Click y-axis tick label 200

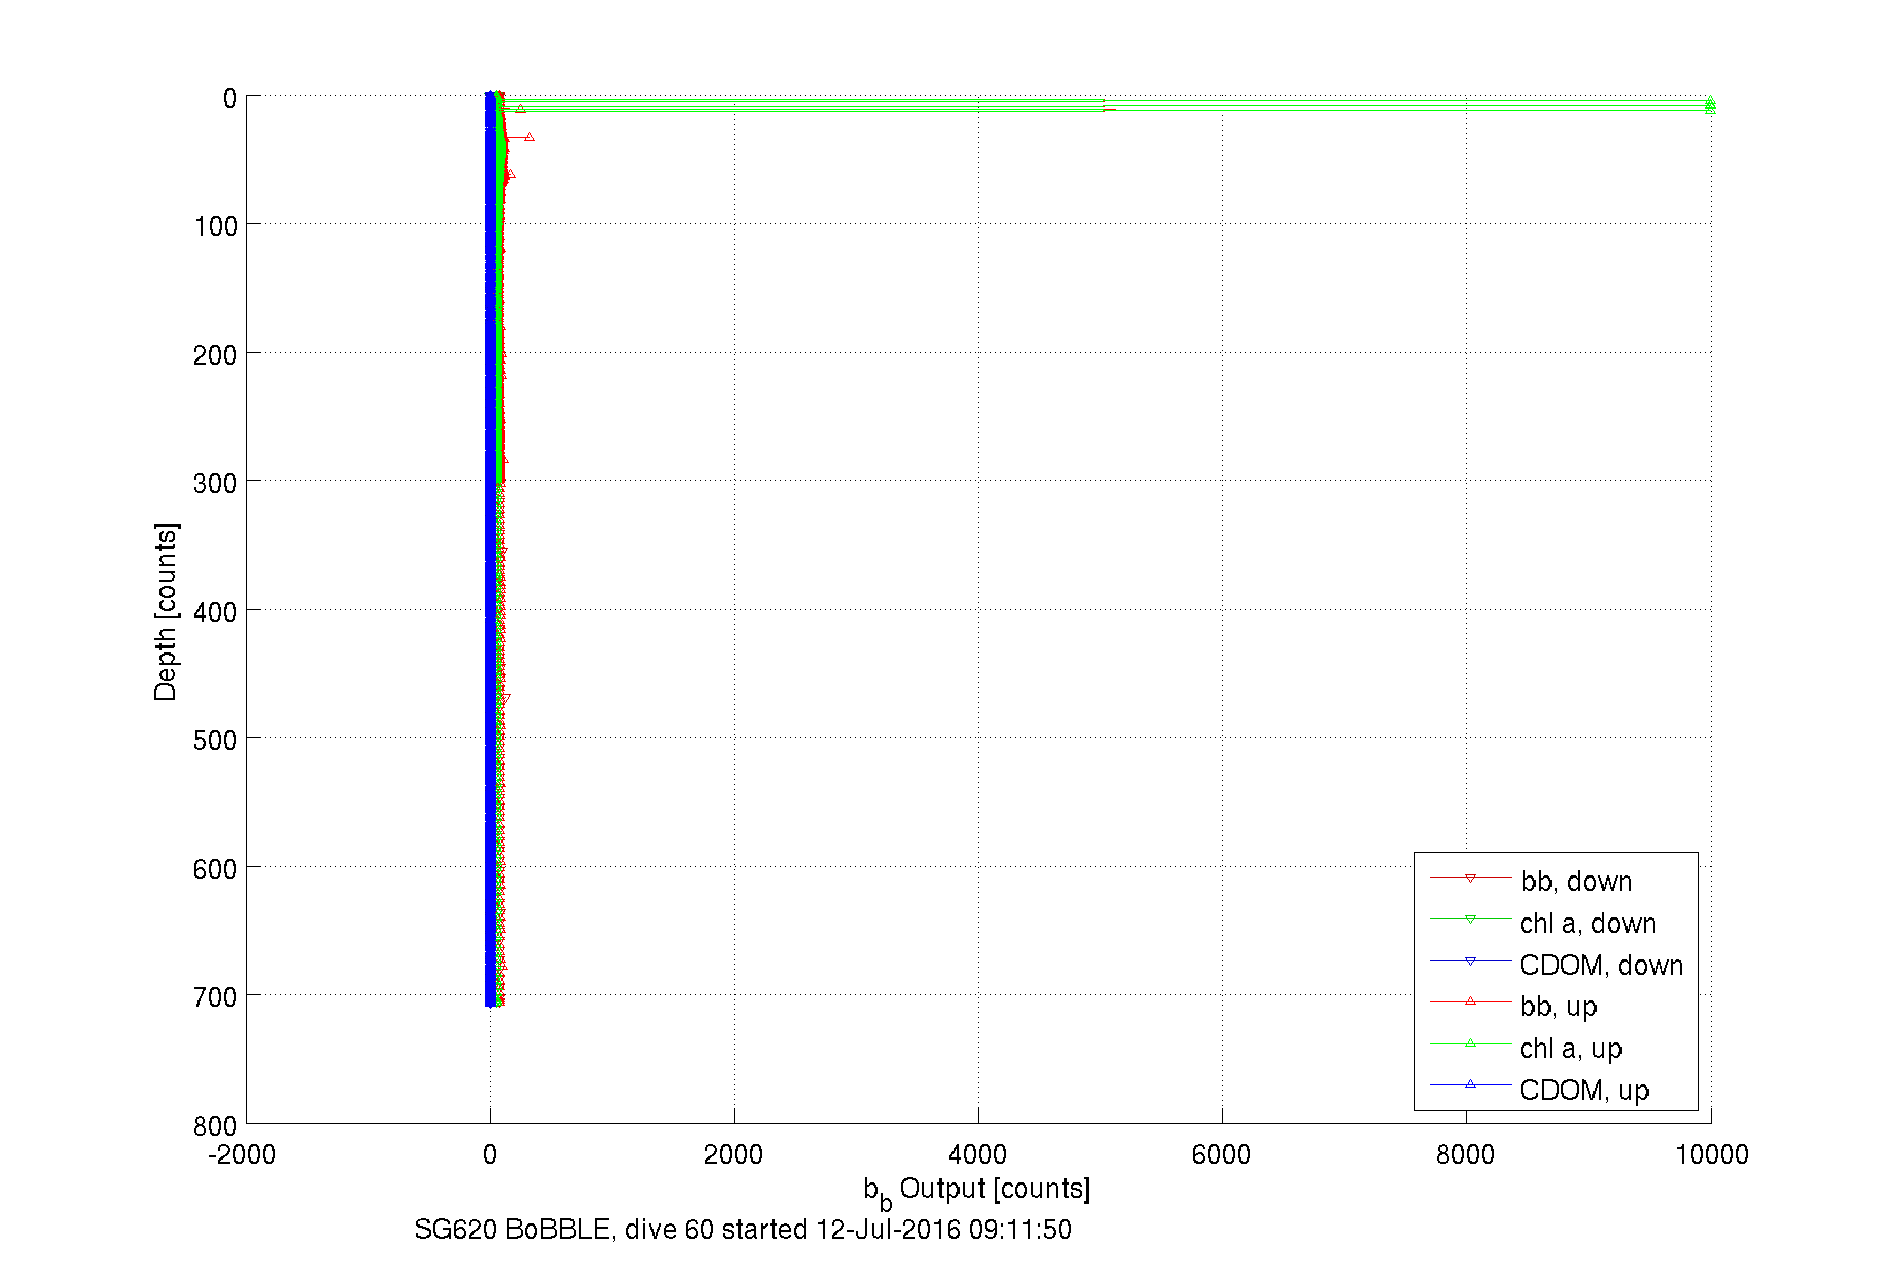216,355
